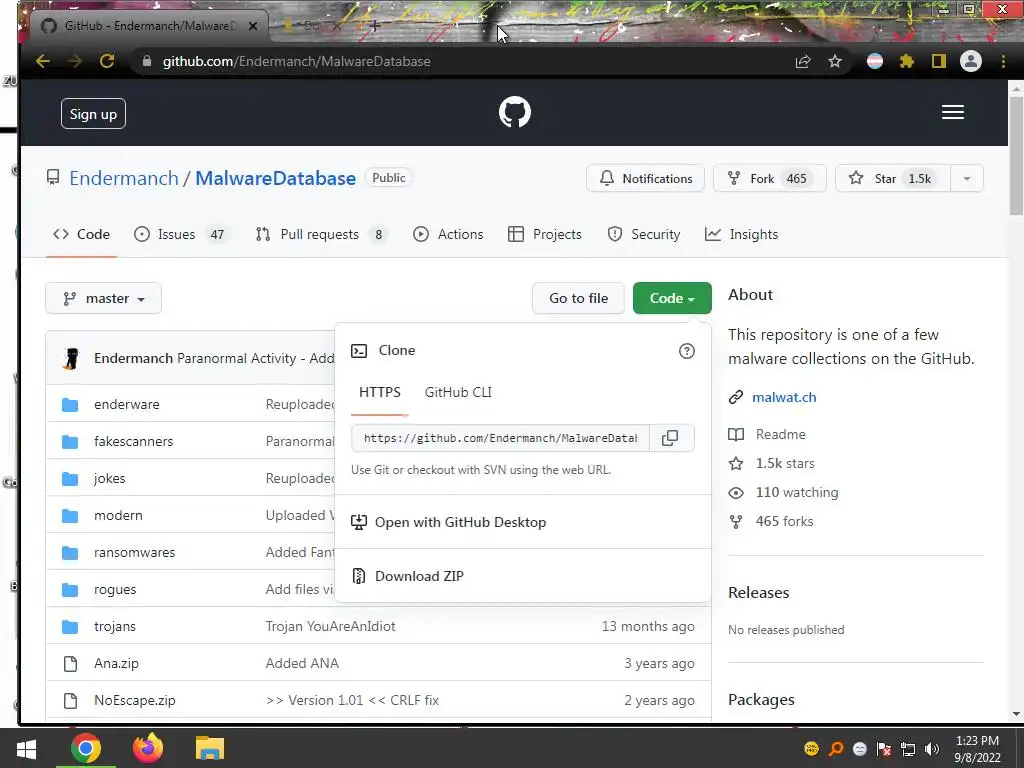Image resolution: width=1024 pixels, height=768 pixels.
Task: Fork the repository with Fork button
Action: 769,178
